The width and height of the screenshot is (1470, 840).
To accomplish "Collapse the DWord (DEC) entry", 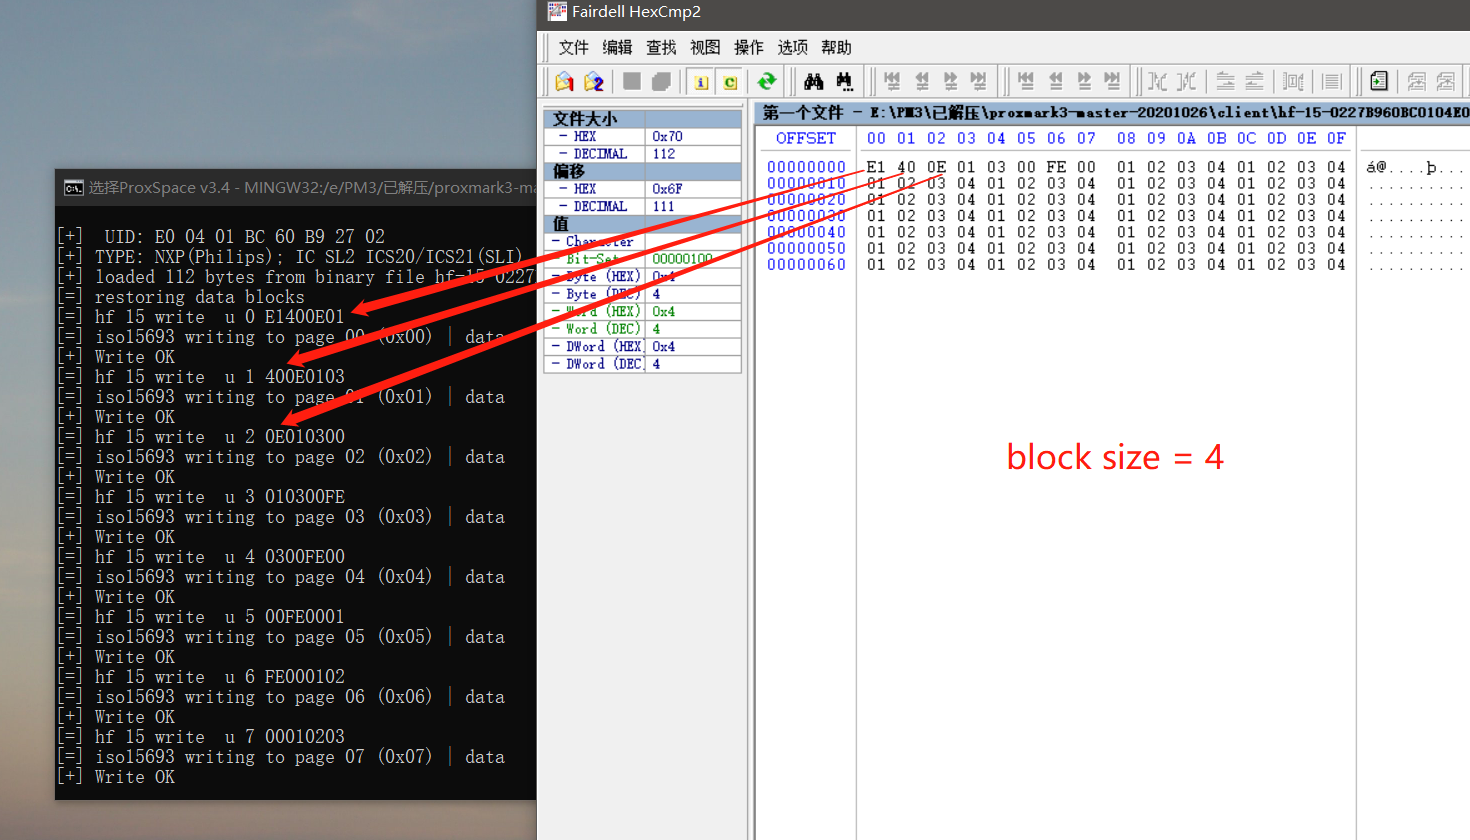I will pos(557,363).
